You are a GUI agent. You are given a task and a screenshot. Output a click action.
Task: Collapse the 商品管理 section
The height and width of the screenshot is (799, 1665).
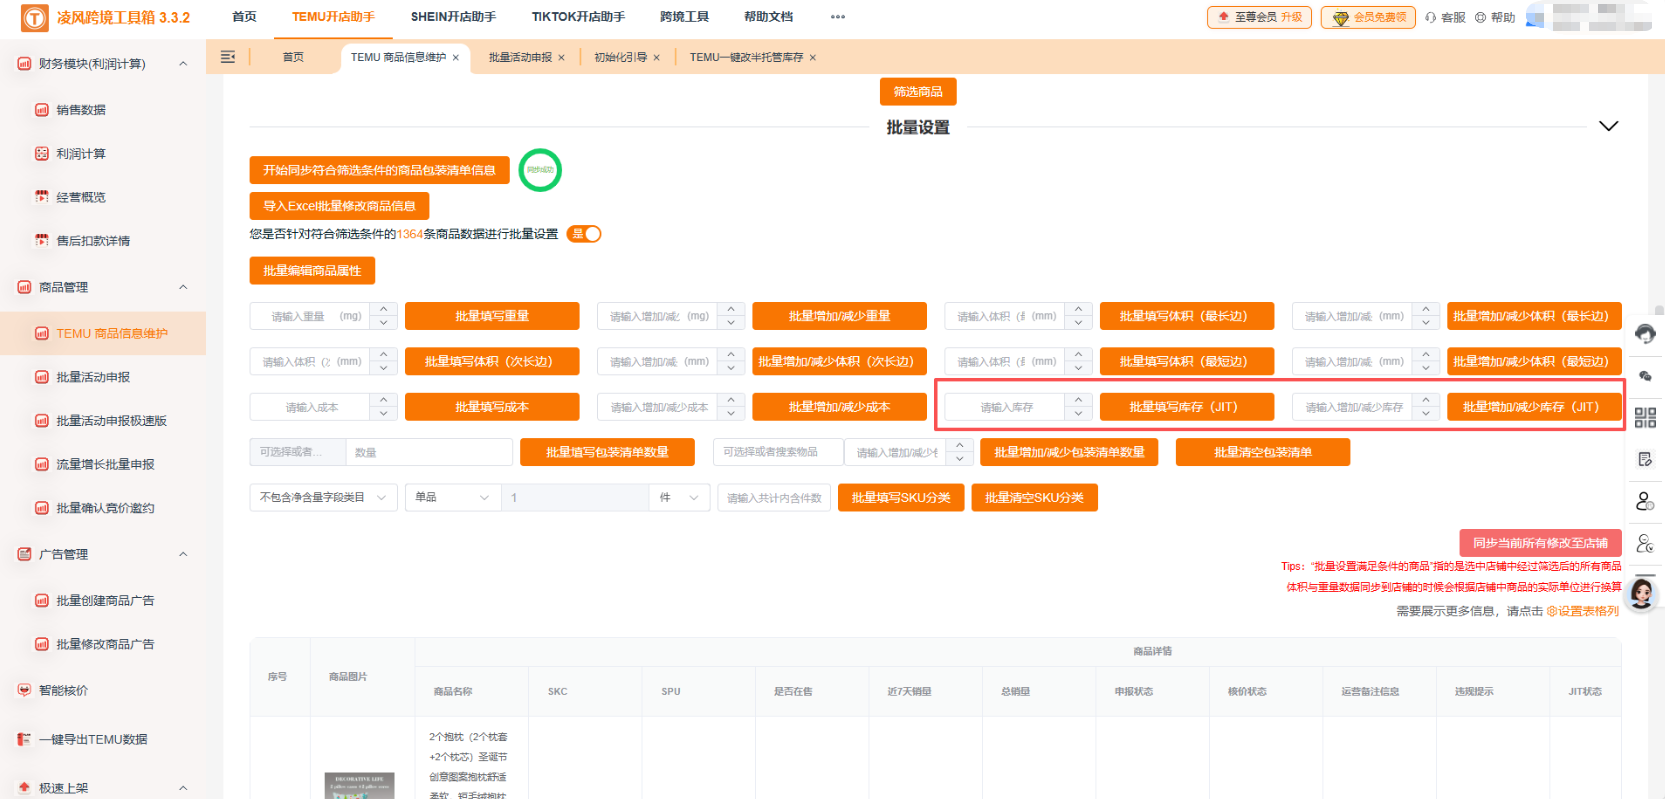click(x=183, y=288)
